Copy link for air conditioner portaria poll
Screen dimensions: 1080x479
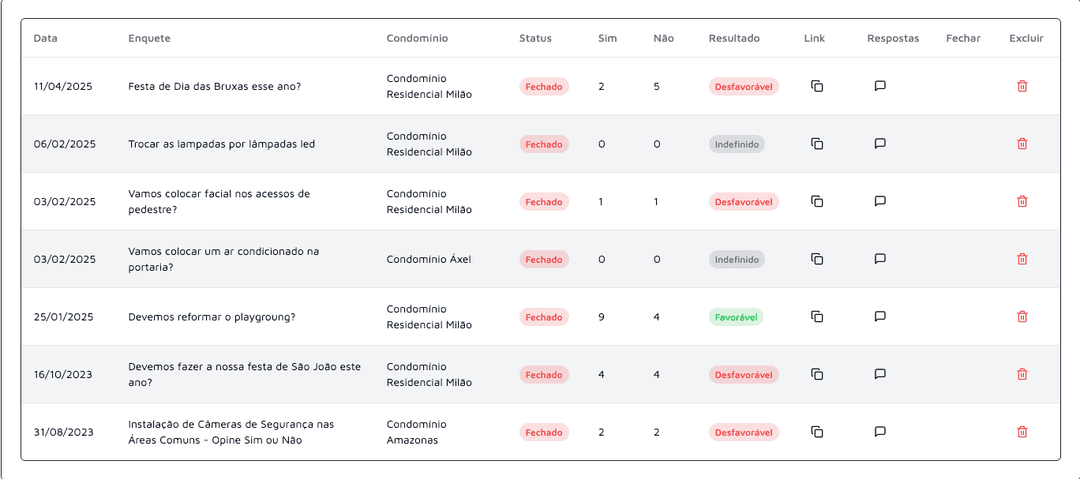[x=817, y=259]
